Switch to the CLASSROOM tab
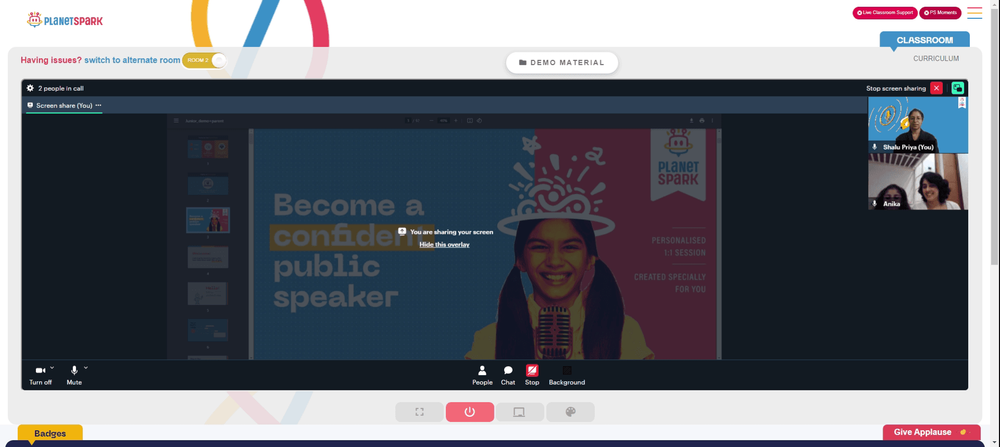This screenshot has height=447, width=1000. (x=924, y=40)
